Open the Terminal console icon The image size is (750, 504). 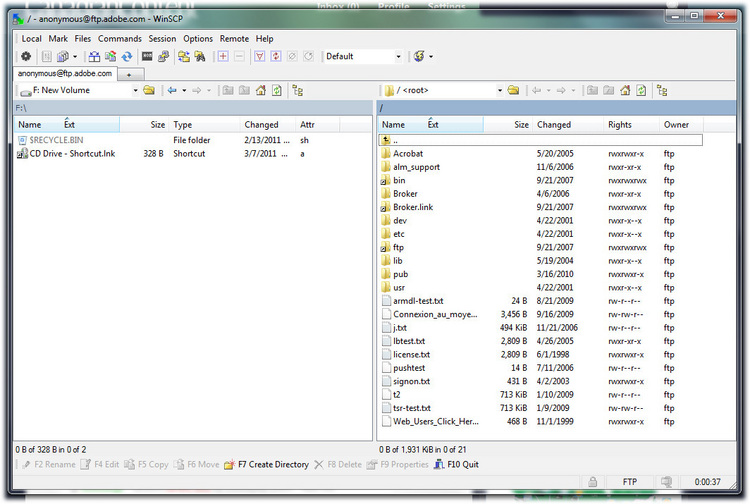(x=147, y=56)
